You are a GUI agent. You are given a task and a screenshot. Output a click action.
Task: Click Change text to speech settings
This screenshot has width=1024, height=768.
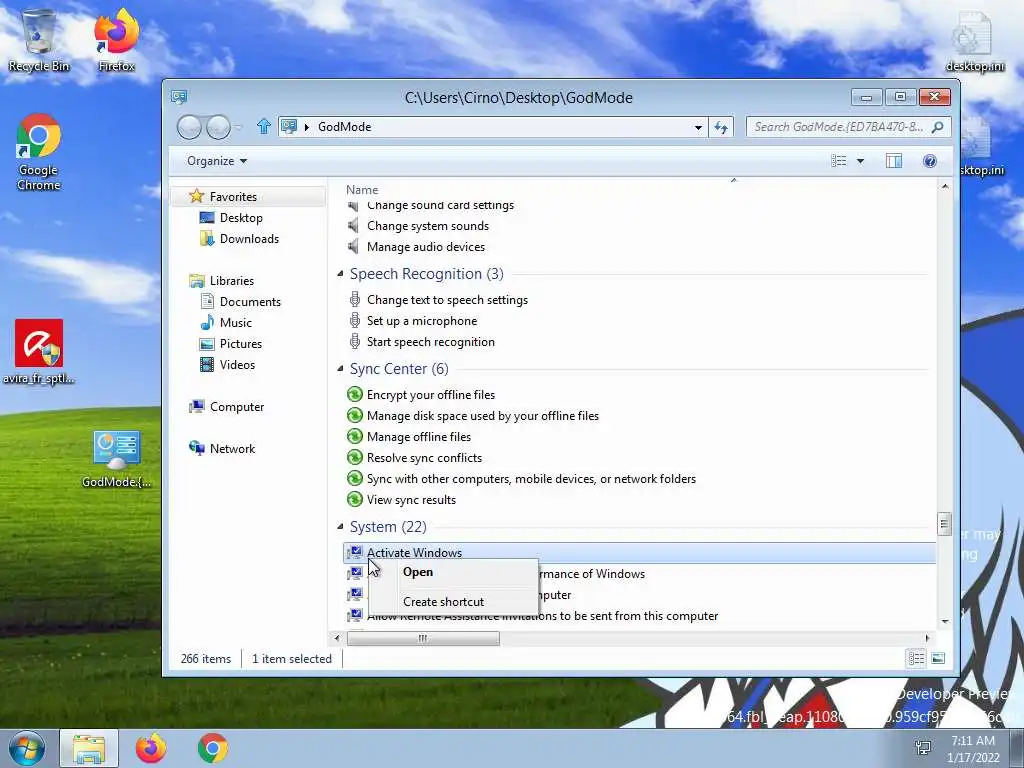coord(447,300)
